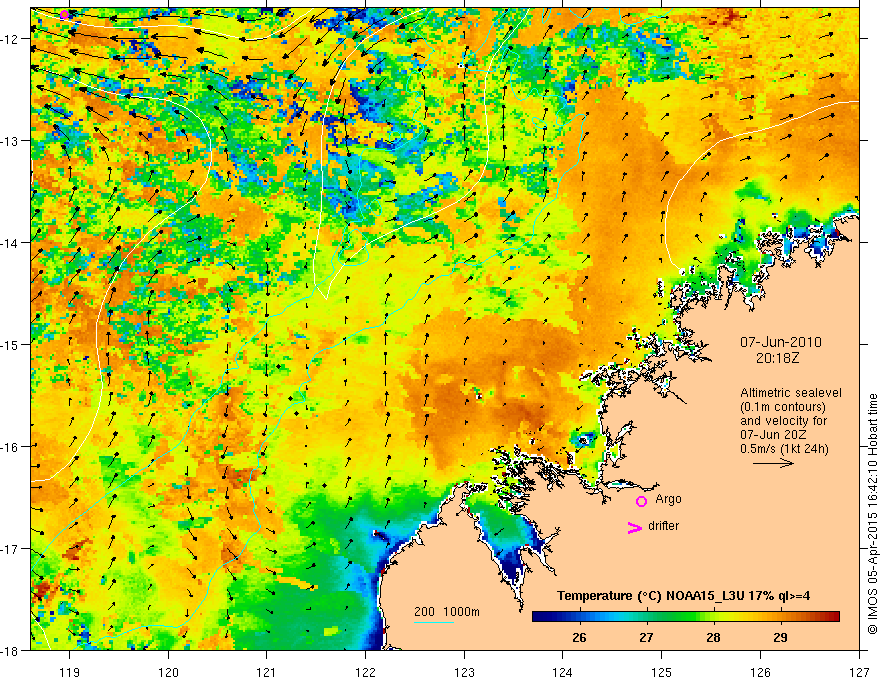Click the magenta drifter arrow symbol in legend
This screenshot has height=680, width=880.
635,527
